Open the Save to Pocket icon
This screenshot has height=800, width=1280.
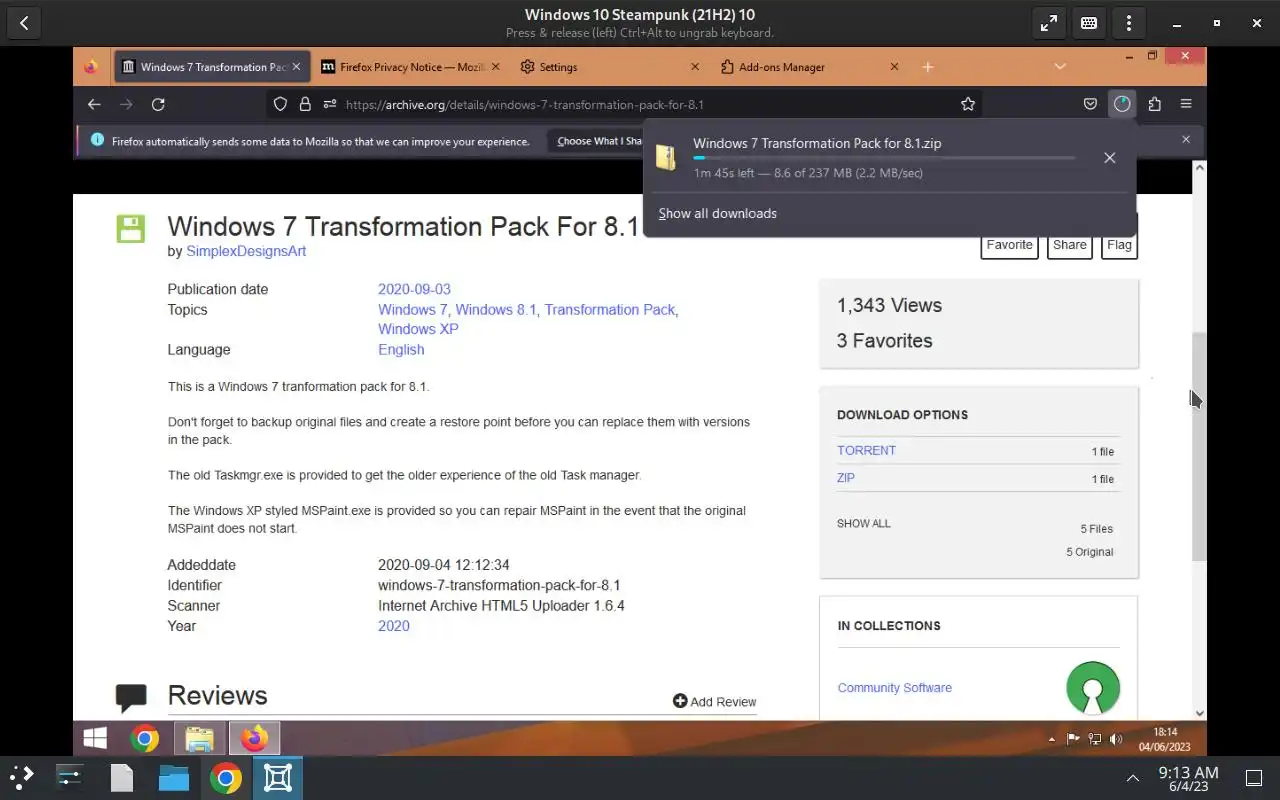click(x=1090, y=104)
